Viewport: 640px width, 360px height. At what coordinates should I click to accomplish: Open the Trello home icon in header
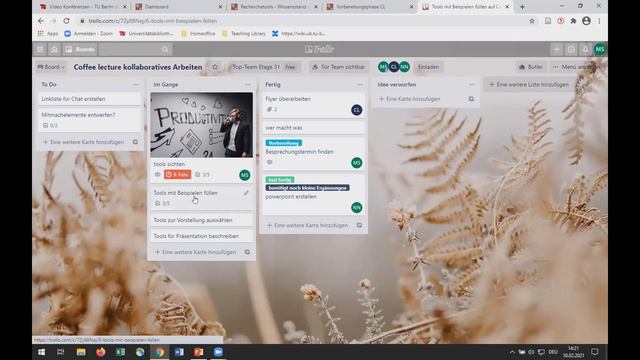54,49
